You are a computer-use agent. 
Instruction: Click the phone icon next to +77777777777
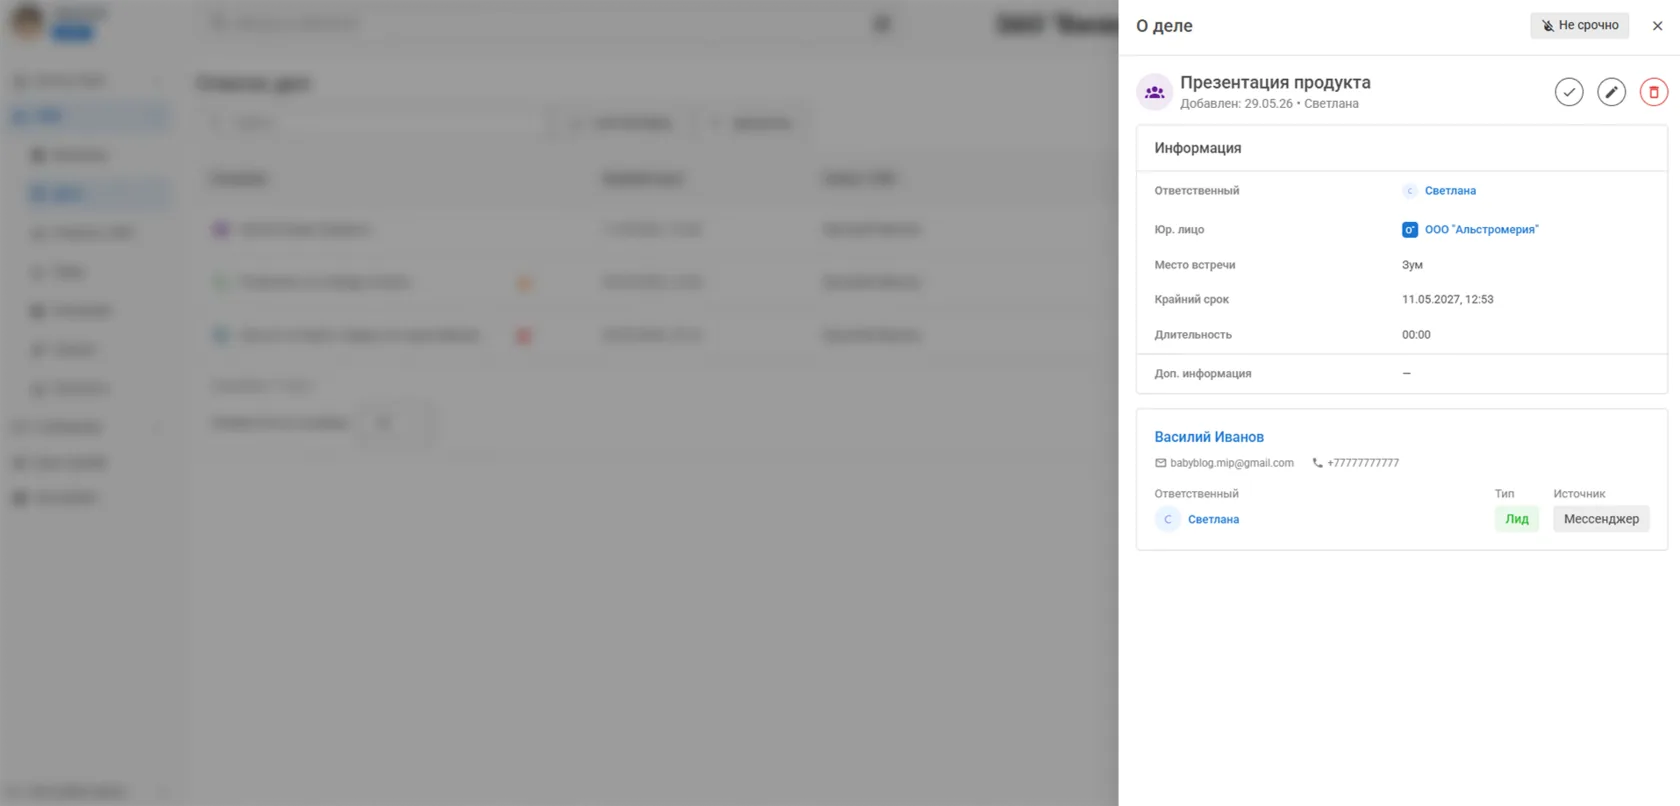point(1318,463)
